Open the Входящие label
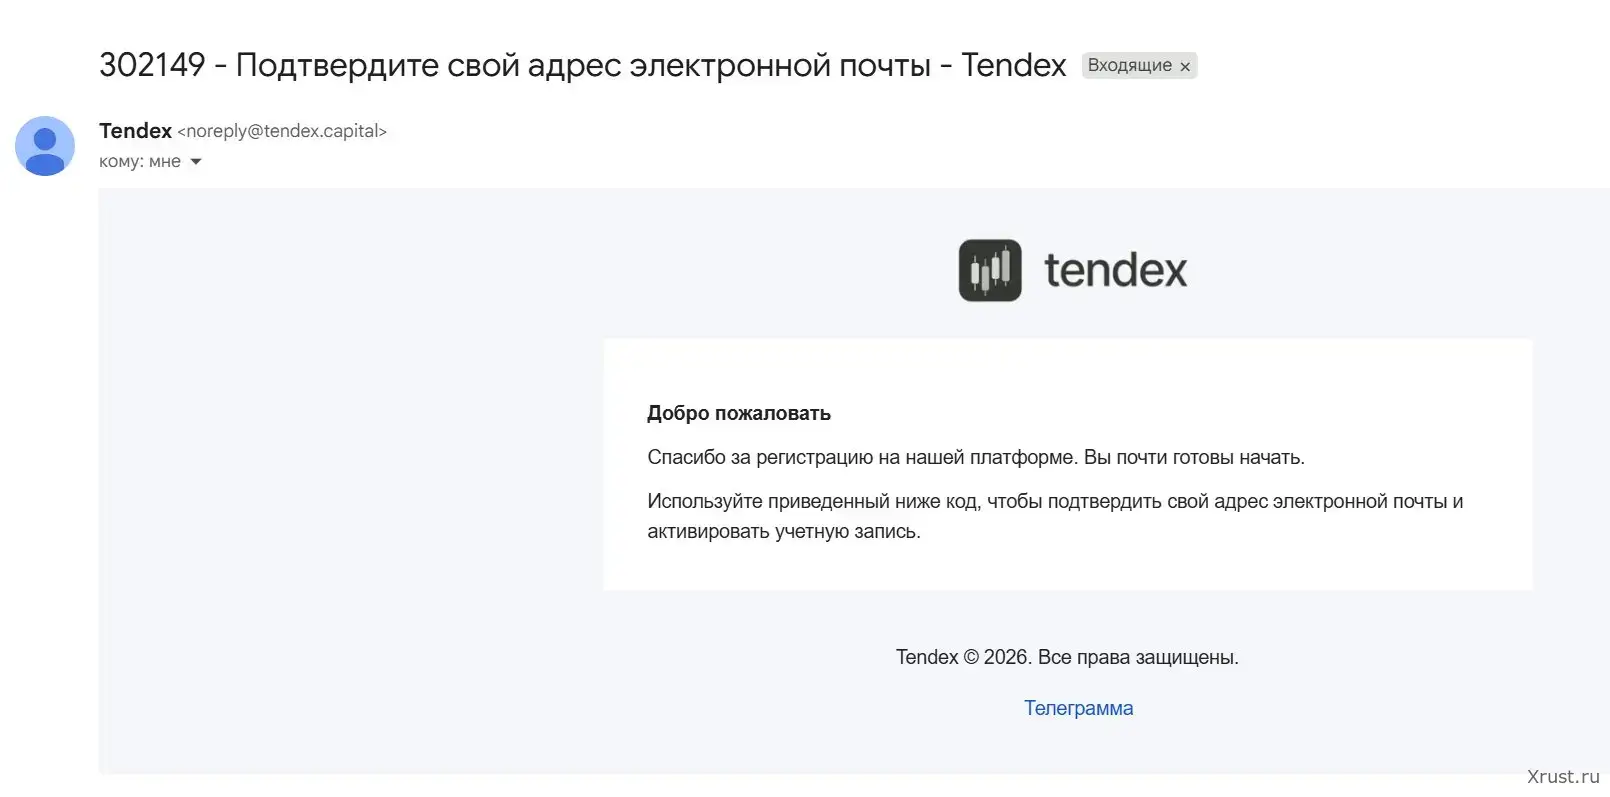1610x797 pixels. tap(1129, 65)
